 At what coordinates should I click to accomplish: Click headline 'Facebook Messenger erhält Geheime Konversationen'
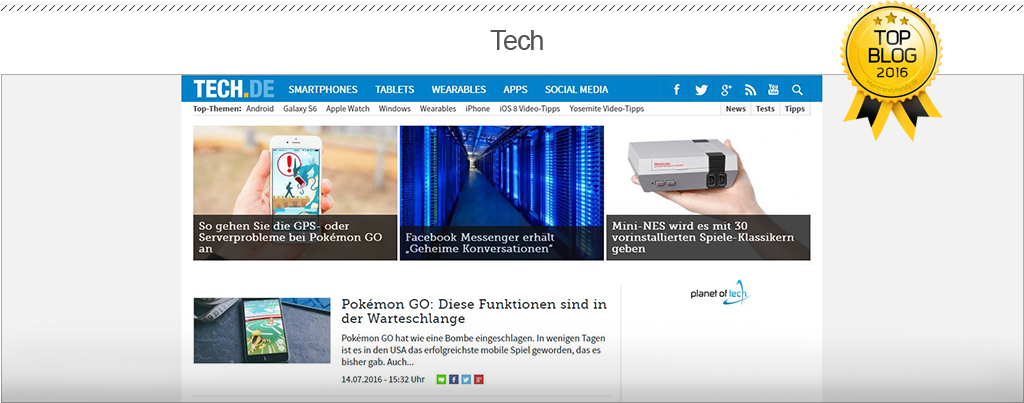[480, 244]
